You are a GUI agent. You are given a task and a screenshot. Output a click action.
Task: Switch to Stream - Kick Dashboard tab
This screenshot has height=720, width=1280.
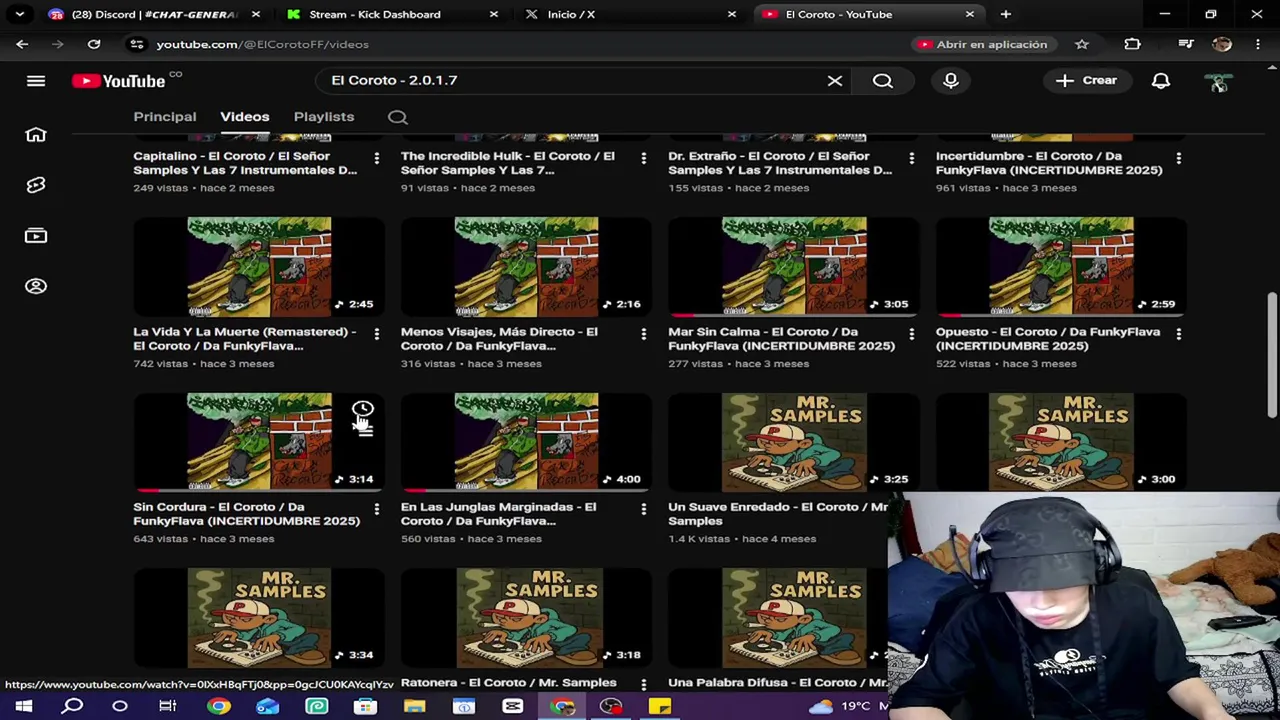pyautogui.click(x=390, y=14)
